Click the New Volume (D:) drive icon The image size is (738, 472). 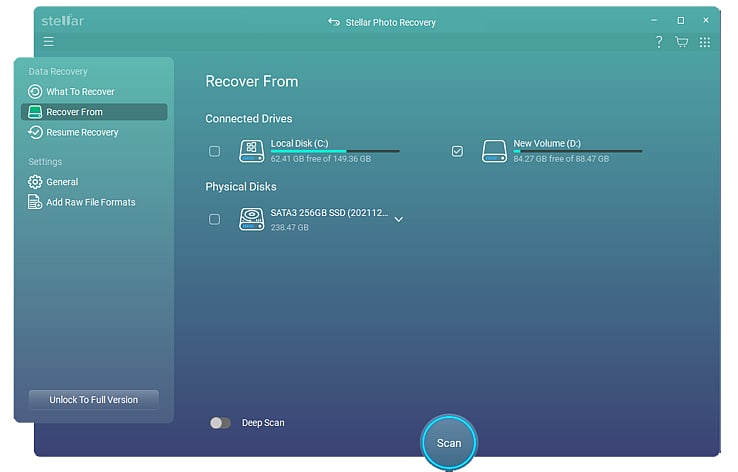coord(494,151)
